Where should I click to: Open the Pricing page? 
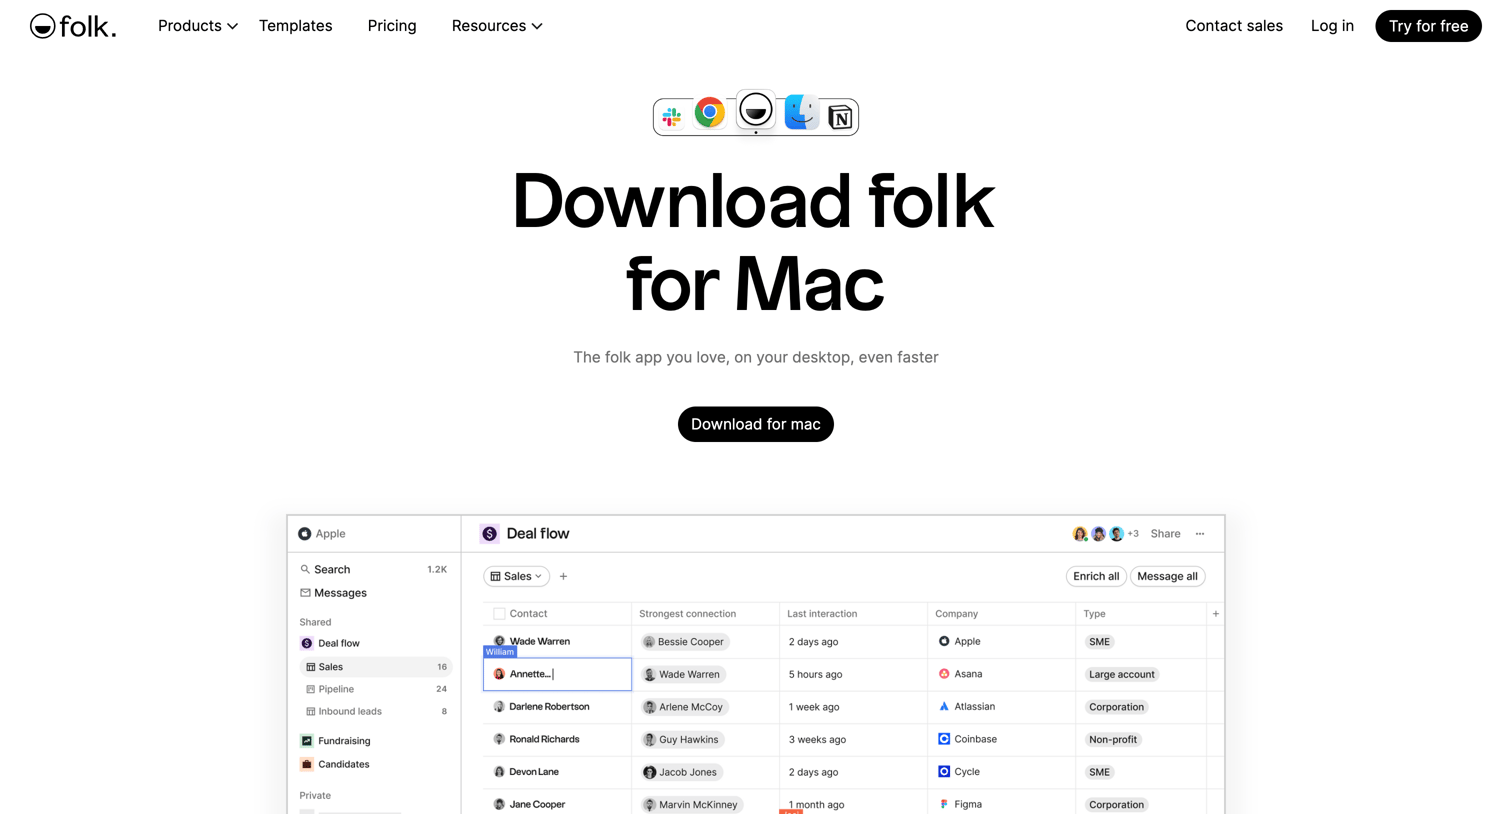coord(392,26)
